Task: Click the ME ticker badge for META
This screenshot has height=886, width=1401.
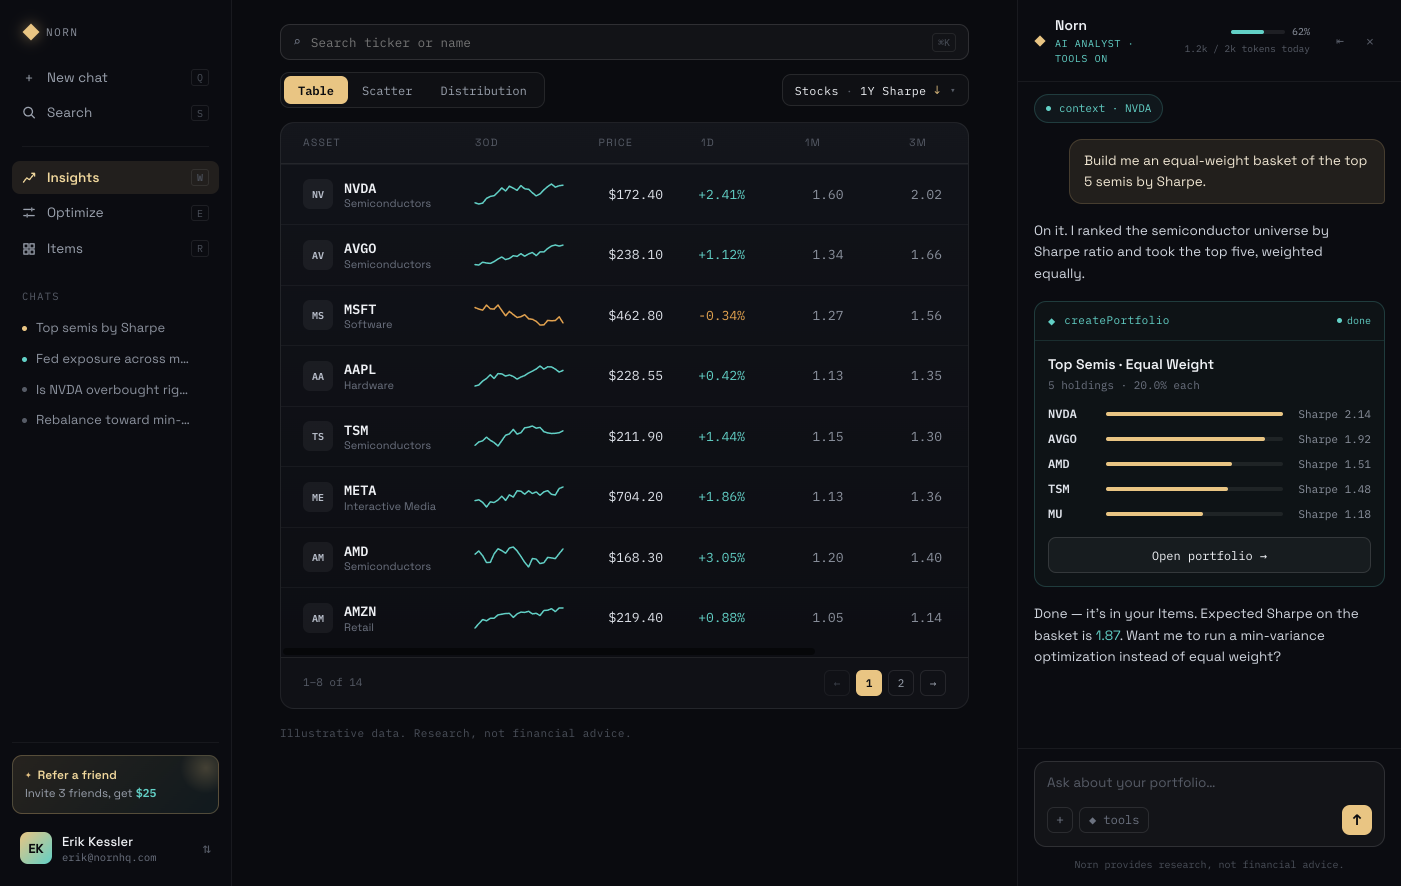Action: pos(318,497)
